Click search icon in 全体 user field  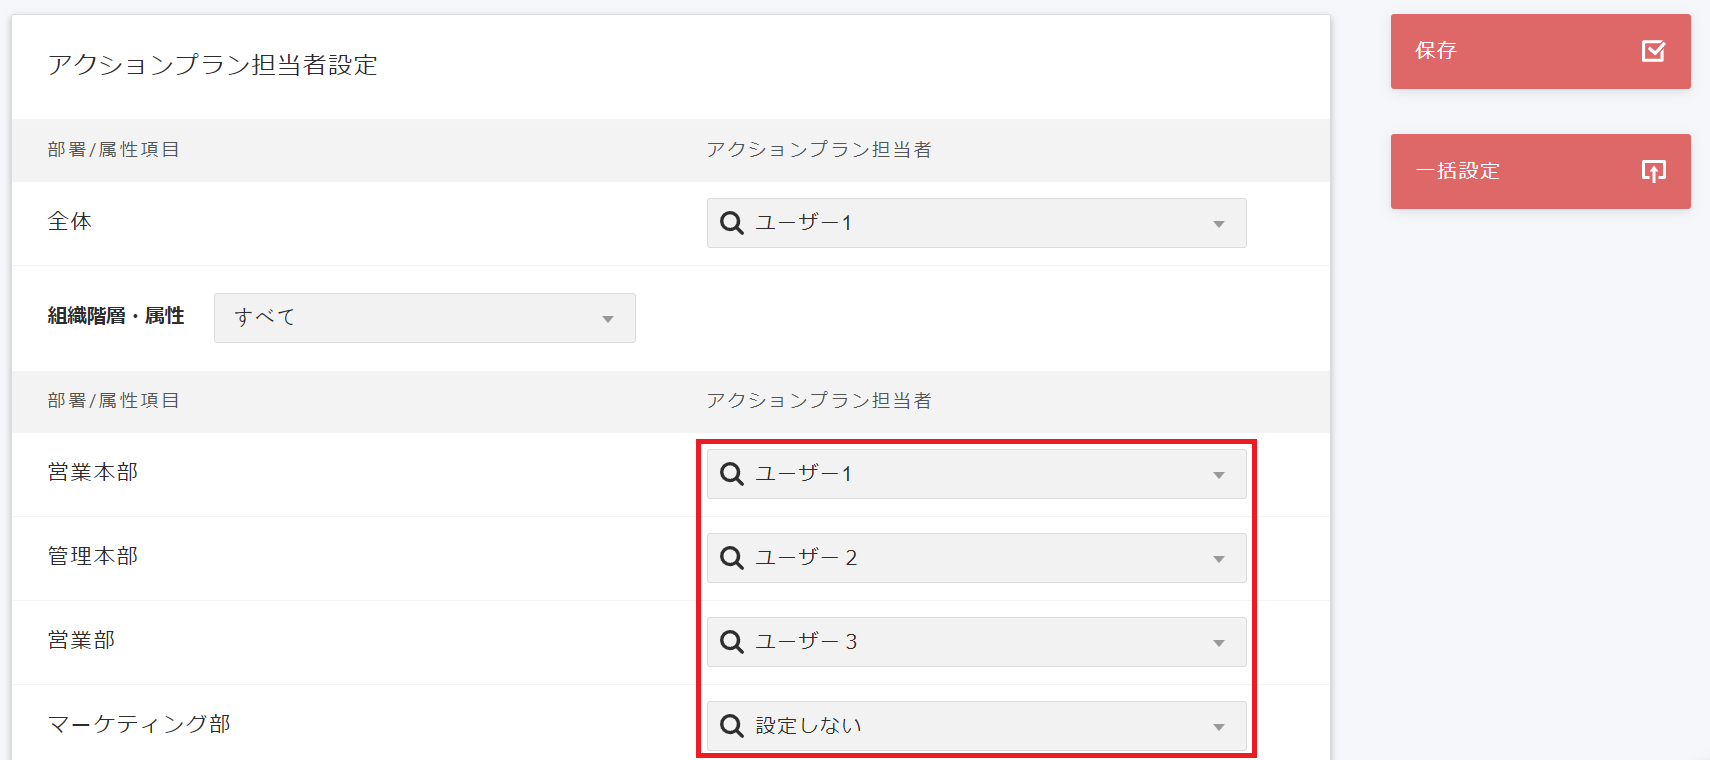tap(732, 223)
